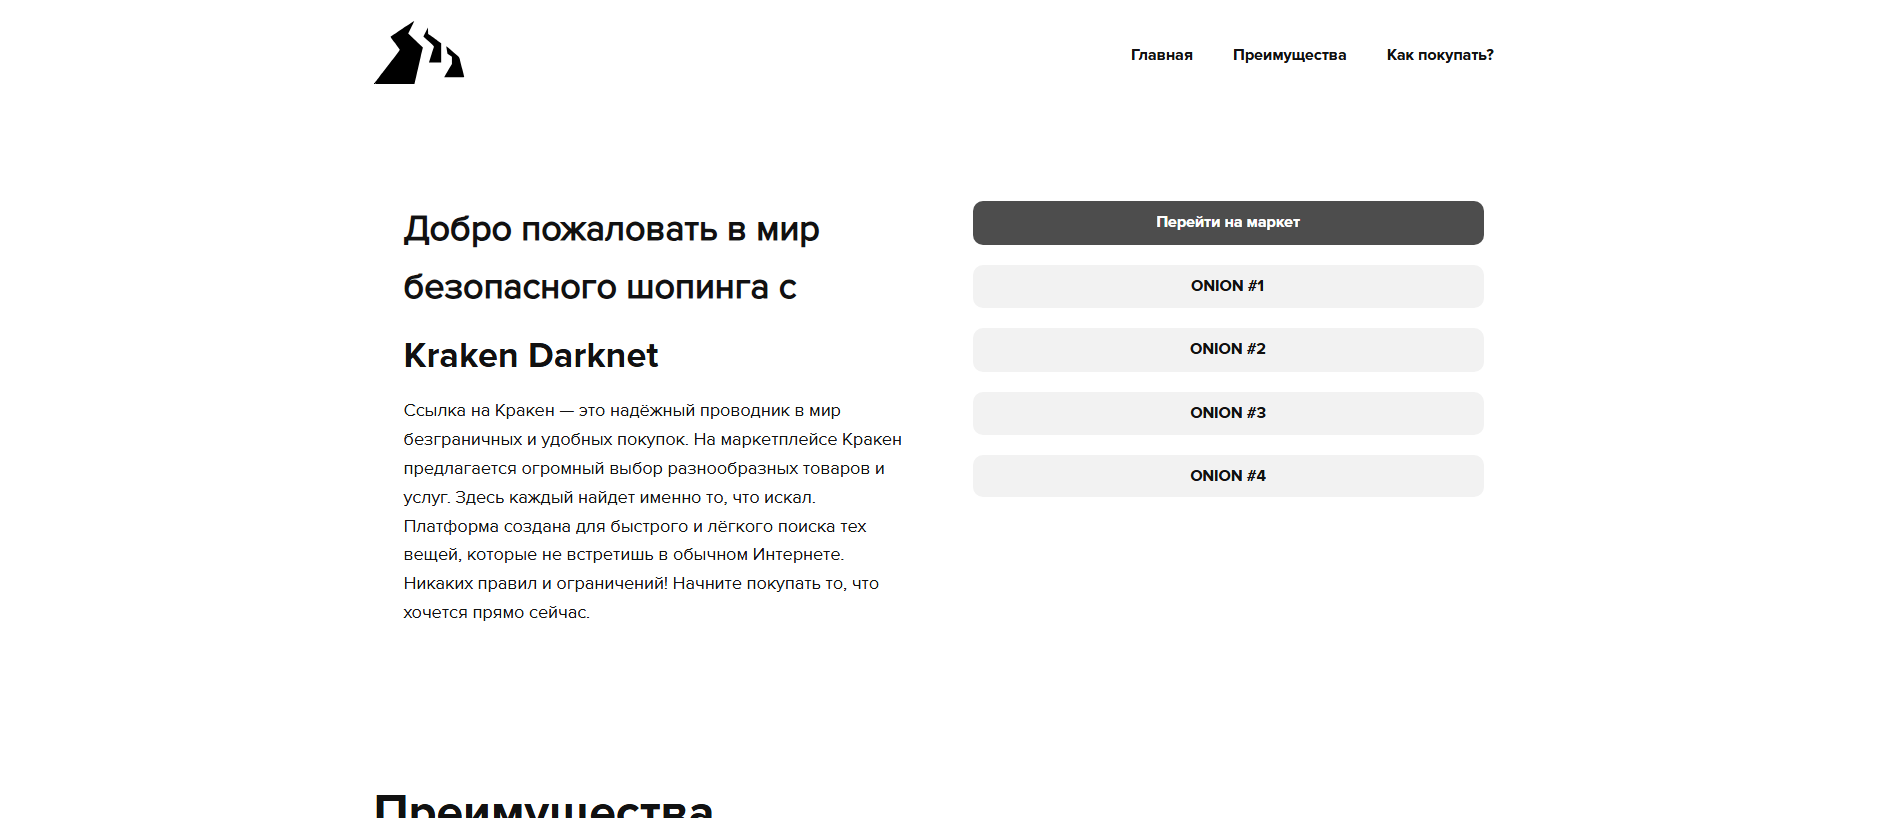
Task: Click the paragraph line starting 'Никаких правил и ограничений!'
Action: pyautogui.click(x=641, y=583)
